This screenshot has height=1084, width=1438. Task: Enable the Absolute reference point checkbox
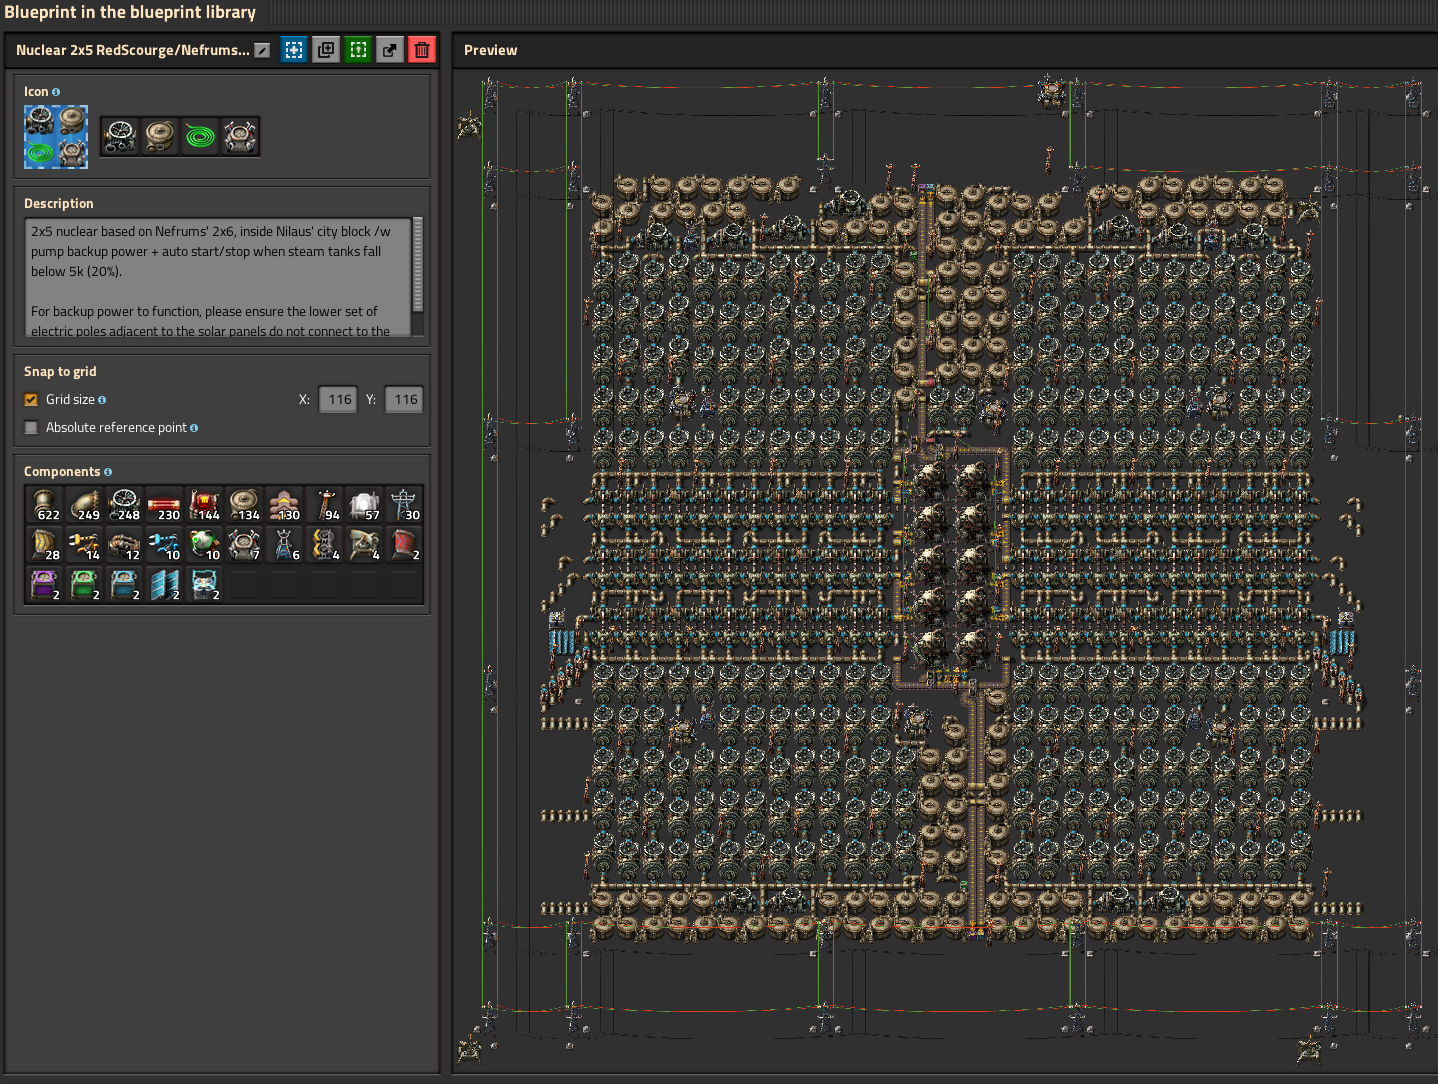coord(31,427)
